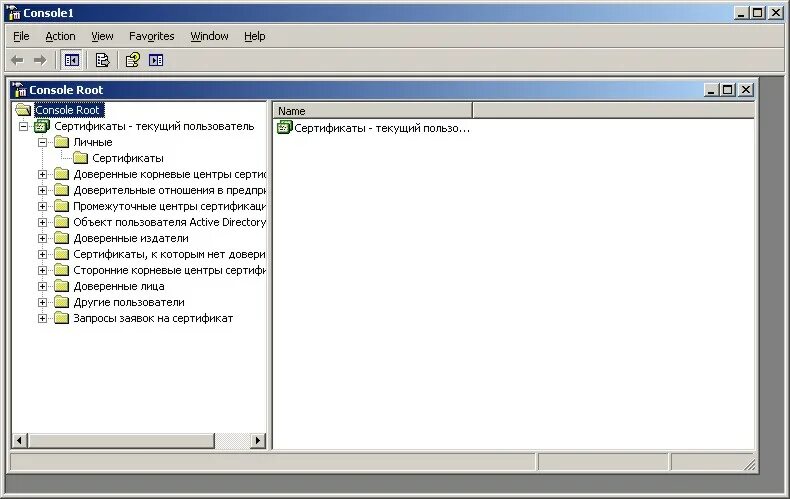Click the Console Root child window icon
Viewport: 790px width, 499px height.
tap(20, 90)
